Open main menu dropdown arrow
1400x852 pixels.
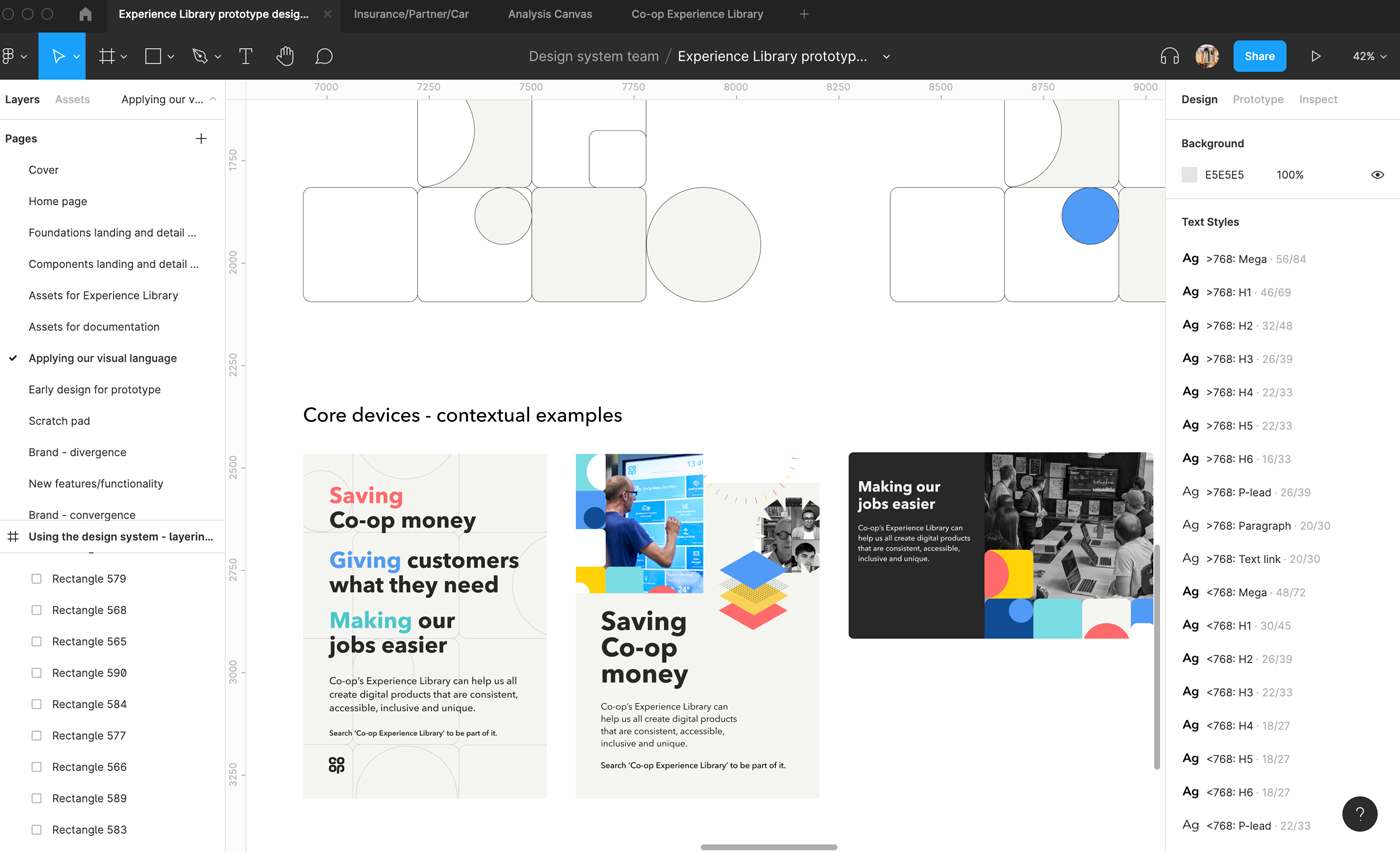(x=23, y=57)
